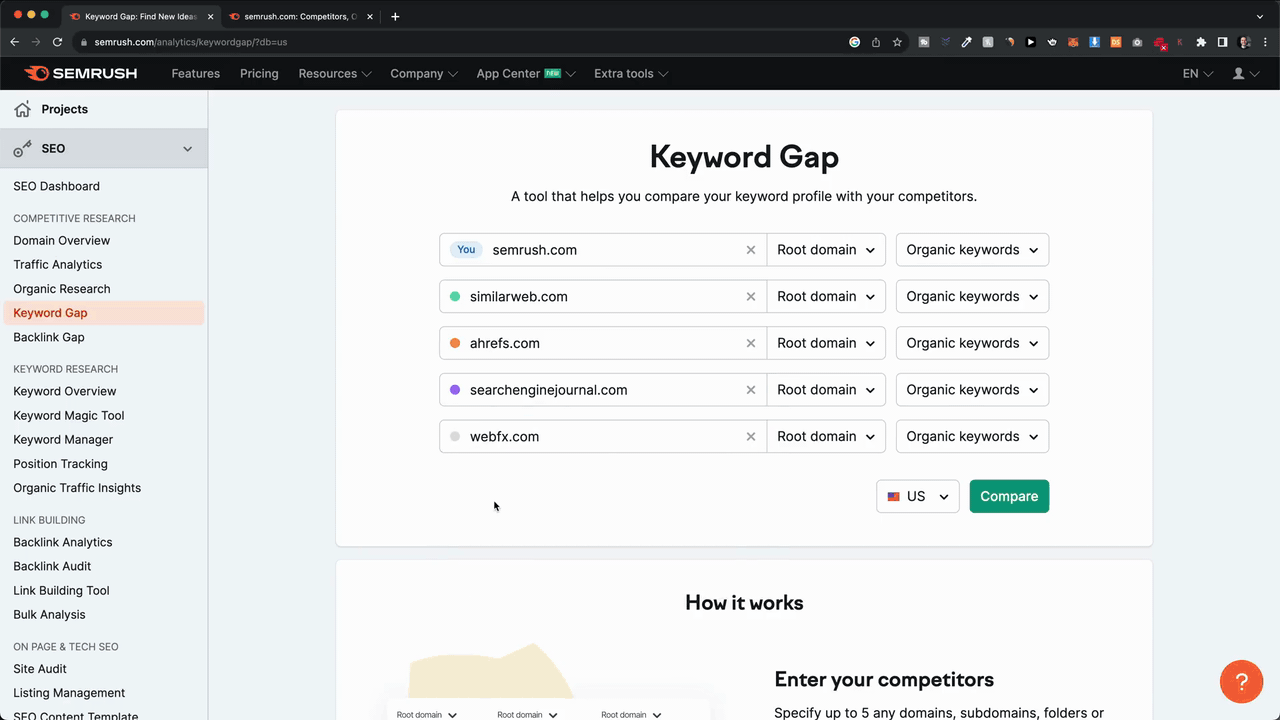Expand the Resources menu
Screen dimensions: 1280x720
pyautogui.click(x=335, y=74)
